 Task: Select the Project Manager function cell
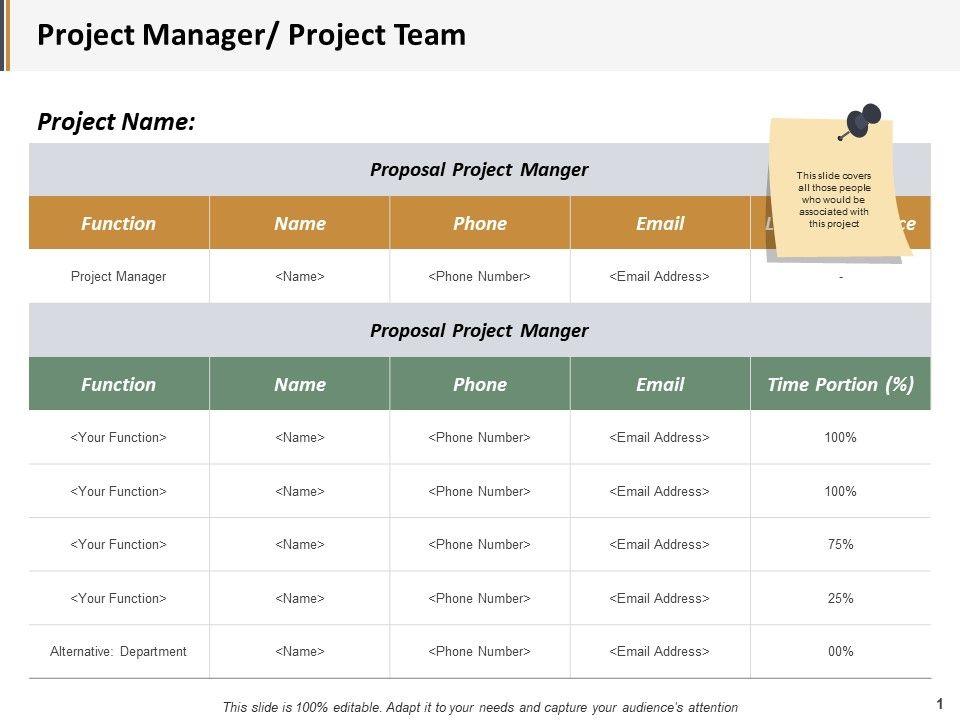click(119, 276)
